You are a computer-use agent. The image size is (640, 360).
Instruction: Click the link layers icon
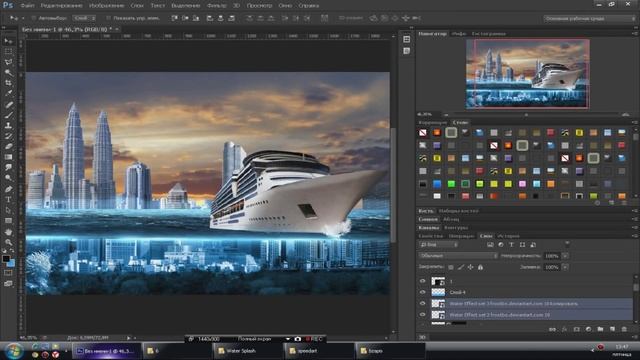coord(552,329)
